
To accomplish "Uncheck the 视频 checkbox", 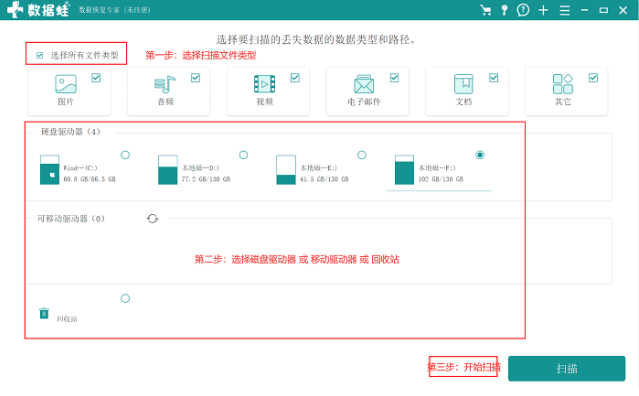I will click(295, 77).
